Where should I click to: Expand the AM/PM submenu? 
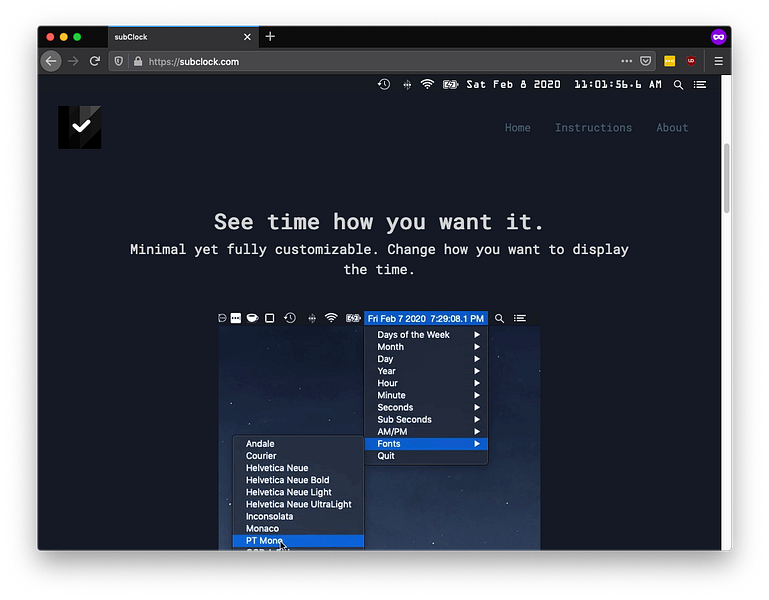coord(426,432)
